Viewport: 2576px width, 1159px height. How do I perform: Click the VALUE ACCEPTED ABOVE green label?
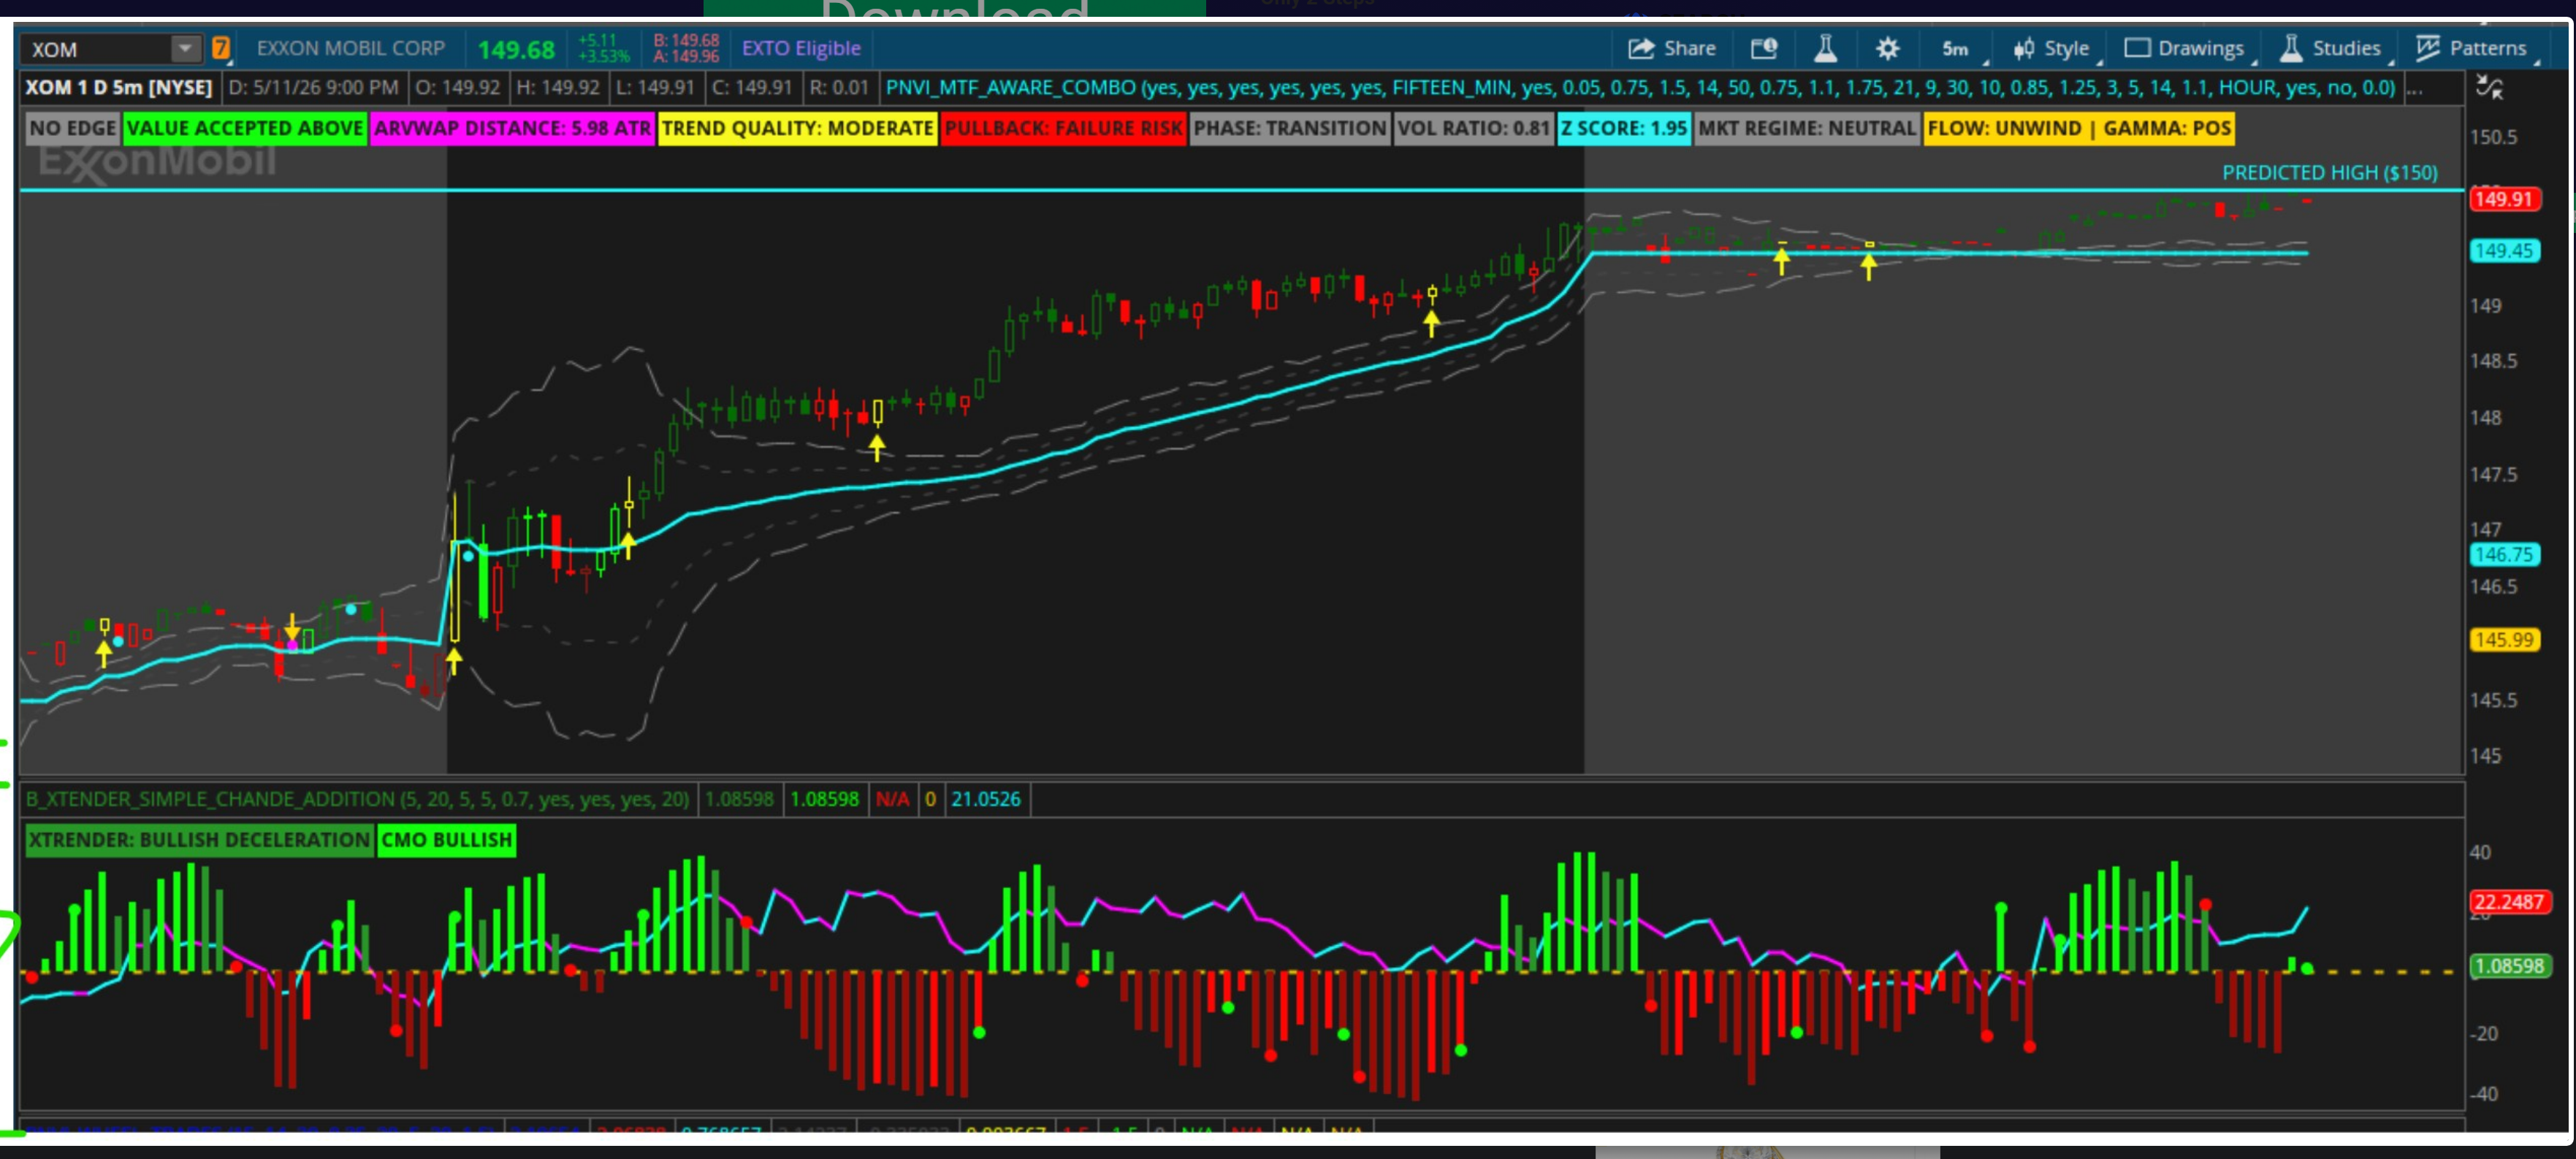click(x=245, y=128)
